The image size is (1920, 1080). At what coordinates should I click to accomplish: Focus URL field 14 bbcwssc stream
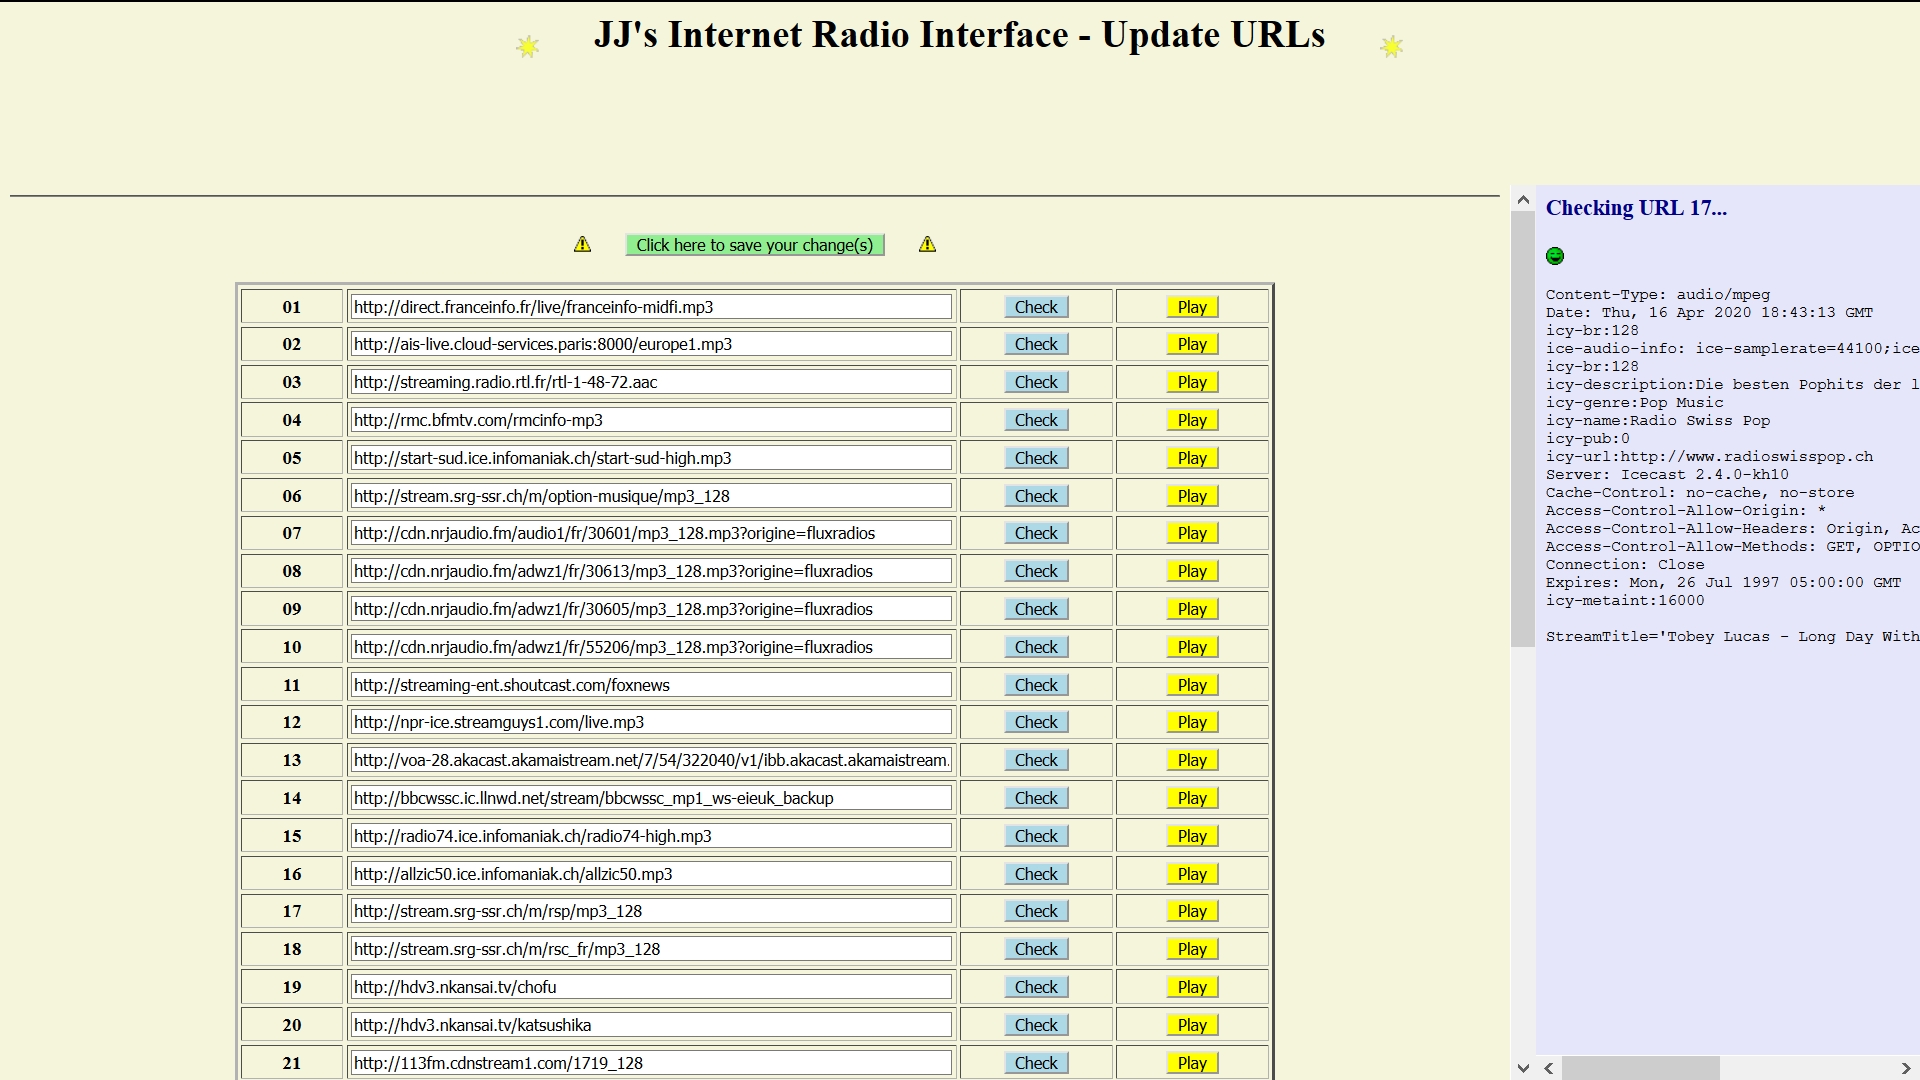click(650, 798)
